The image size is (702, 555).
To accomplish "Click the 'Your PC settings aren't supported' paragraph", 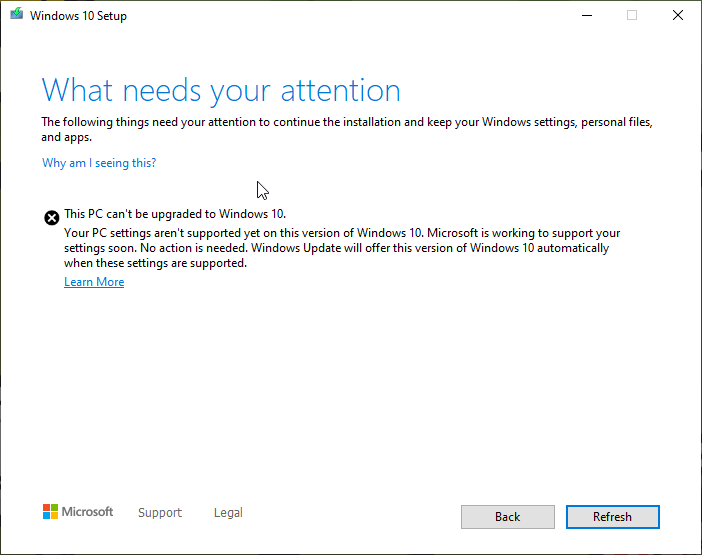I will [342, 248].
